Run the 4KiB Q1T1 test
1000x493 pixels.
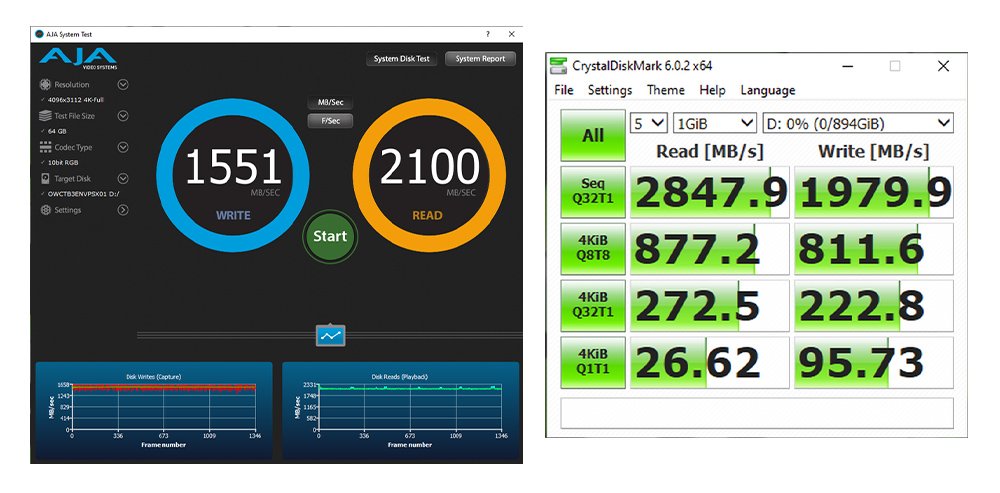coord(593,363)
